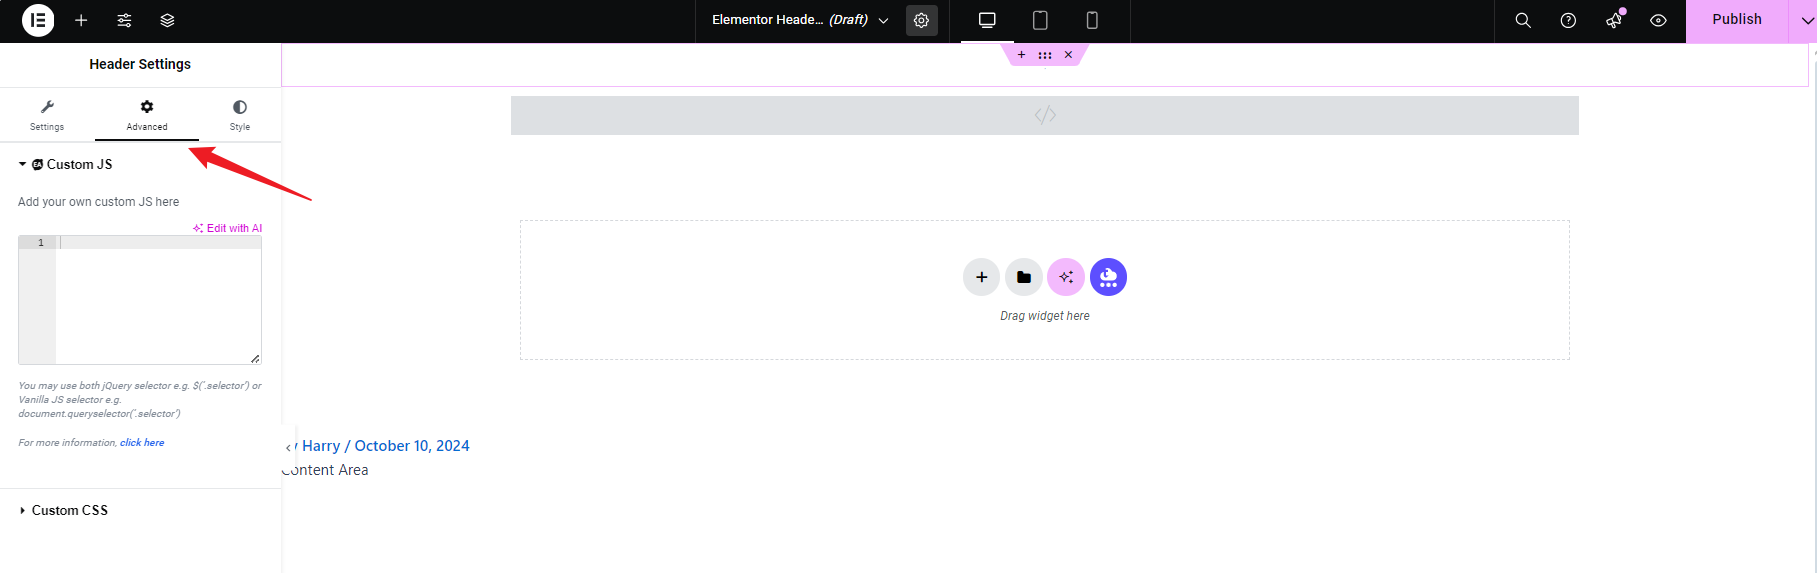Click the Publish button
Viewport: 1817px width, 573px height.
(1736, 20)
